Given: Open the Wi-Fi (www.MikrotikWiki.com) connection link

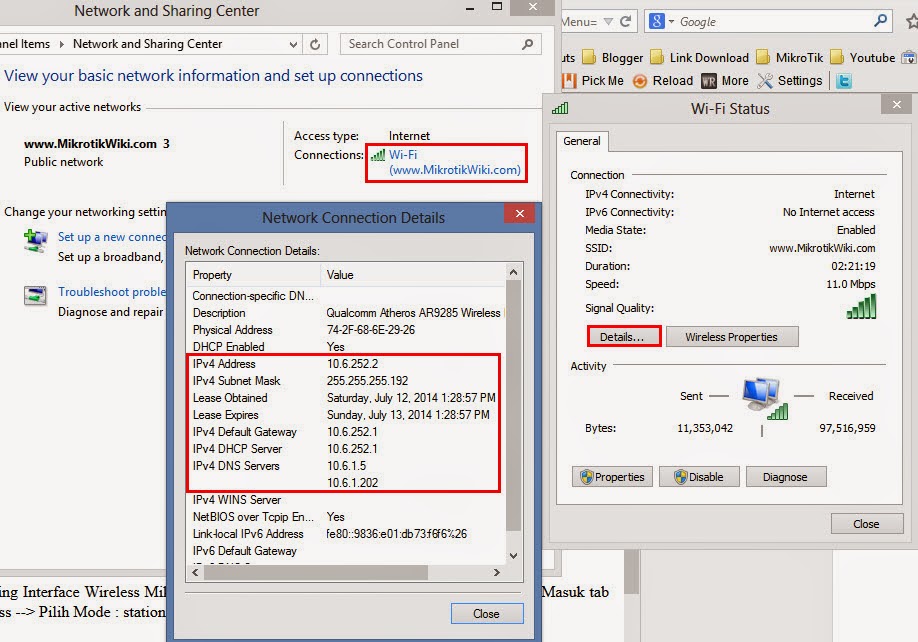Looking at the screenshot, I should 454,162.
